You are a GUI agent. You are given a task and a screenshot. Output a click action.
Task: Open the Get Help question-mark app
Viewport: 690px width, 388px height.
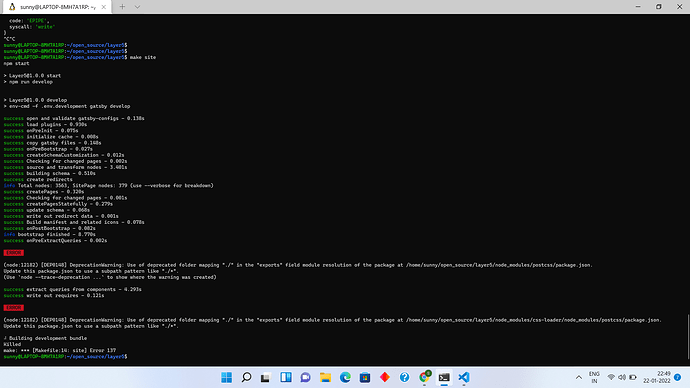click(x=404, y=377)
